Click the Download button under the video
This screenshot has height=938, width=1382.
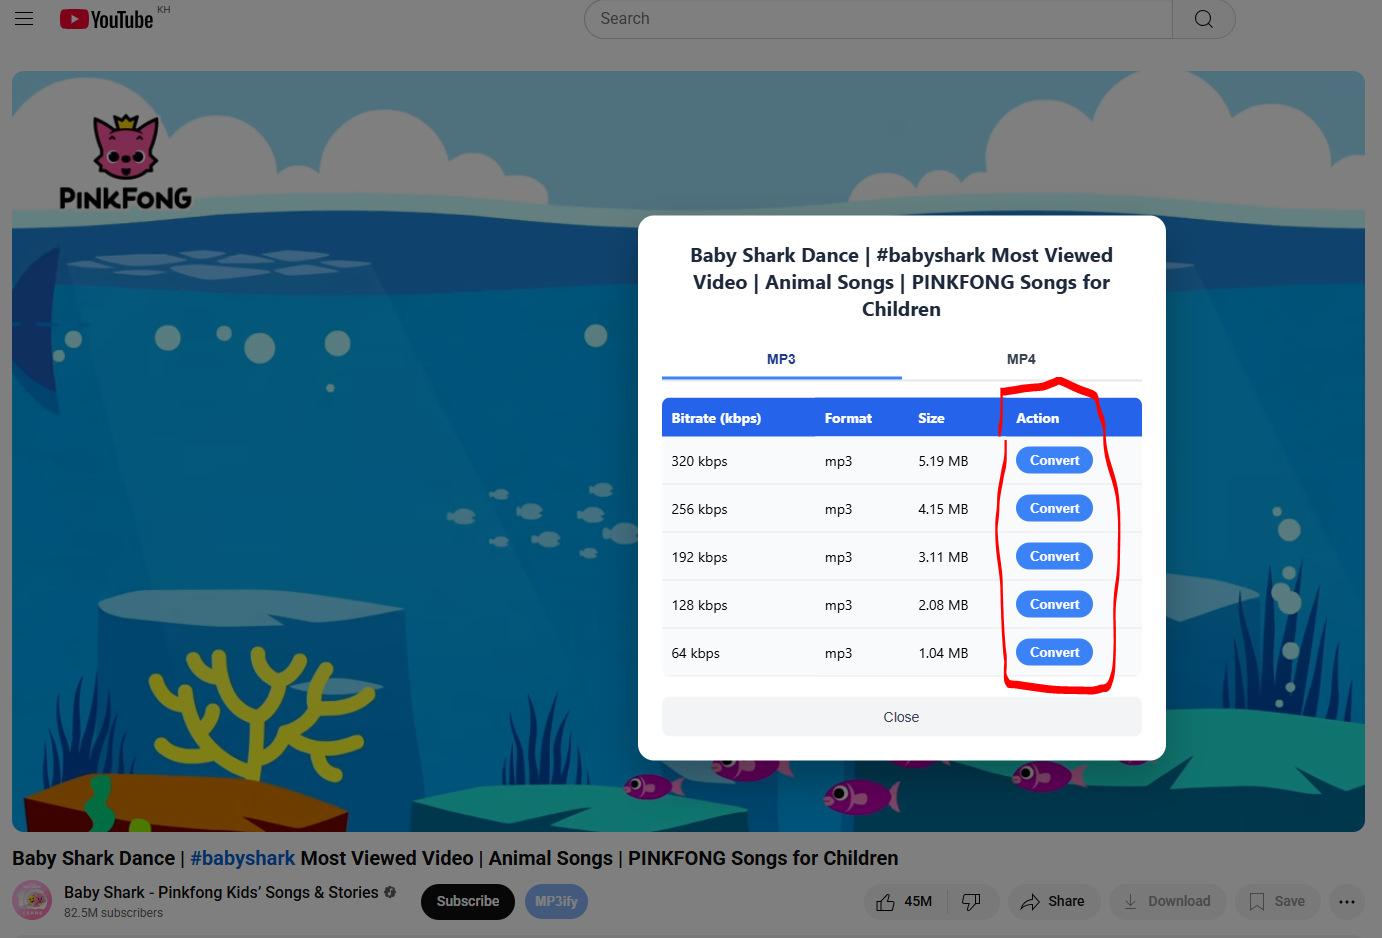click(1167, 901)
